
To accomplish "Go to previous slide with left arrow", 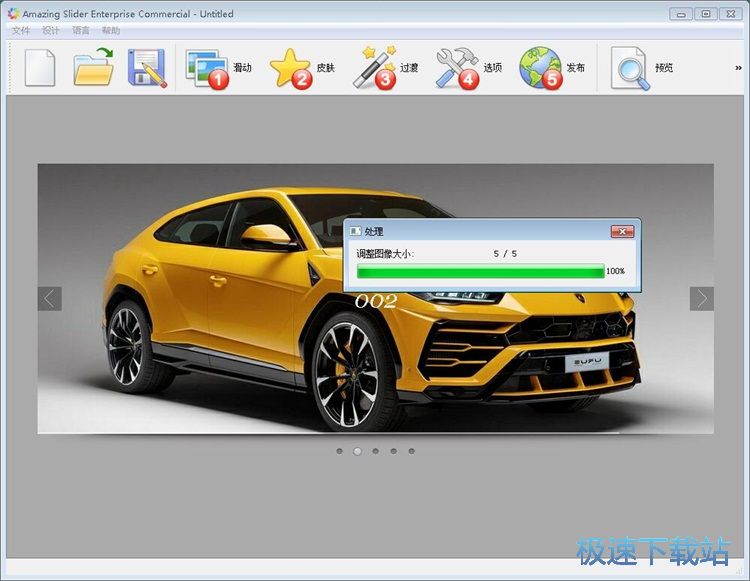I will tap(50, 299).
